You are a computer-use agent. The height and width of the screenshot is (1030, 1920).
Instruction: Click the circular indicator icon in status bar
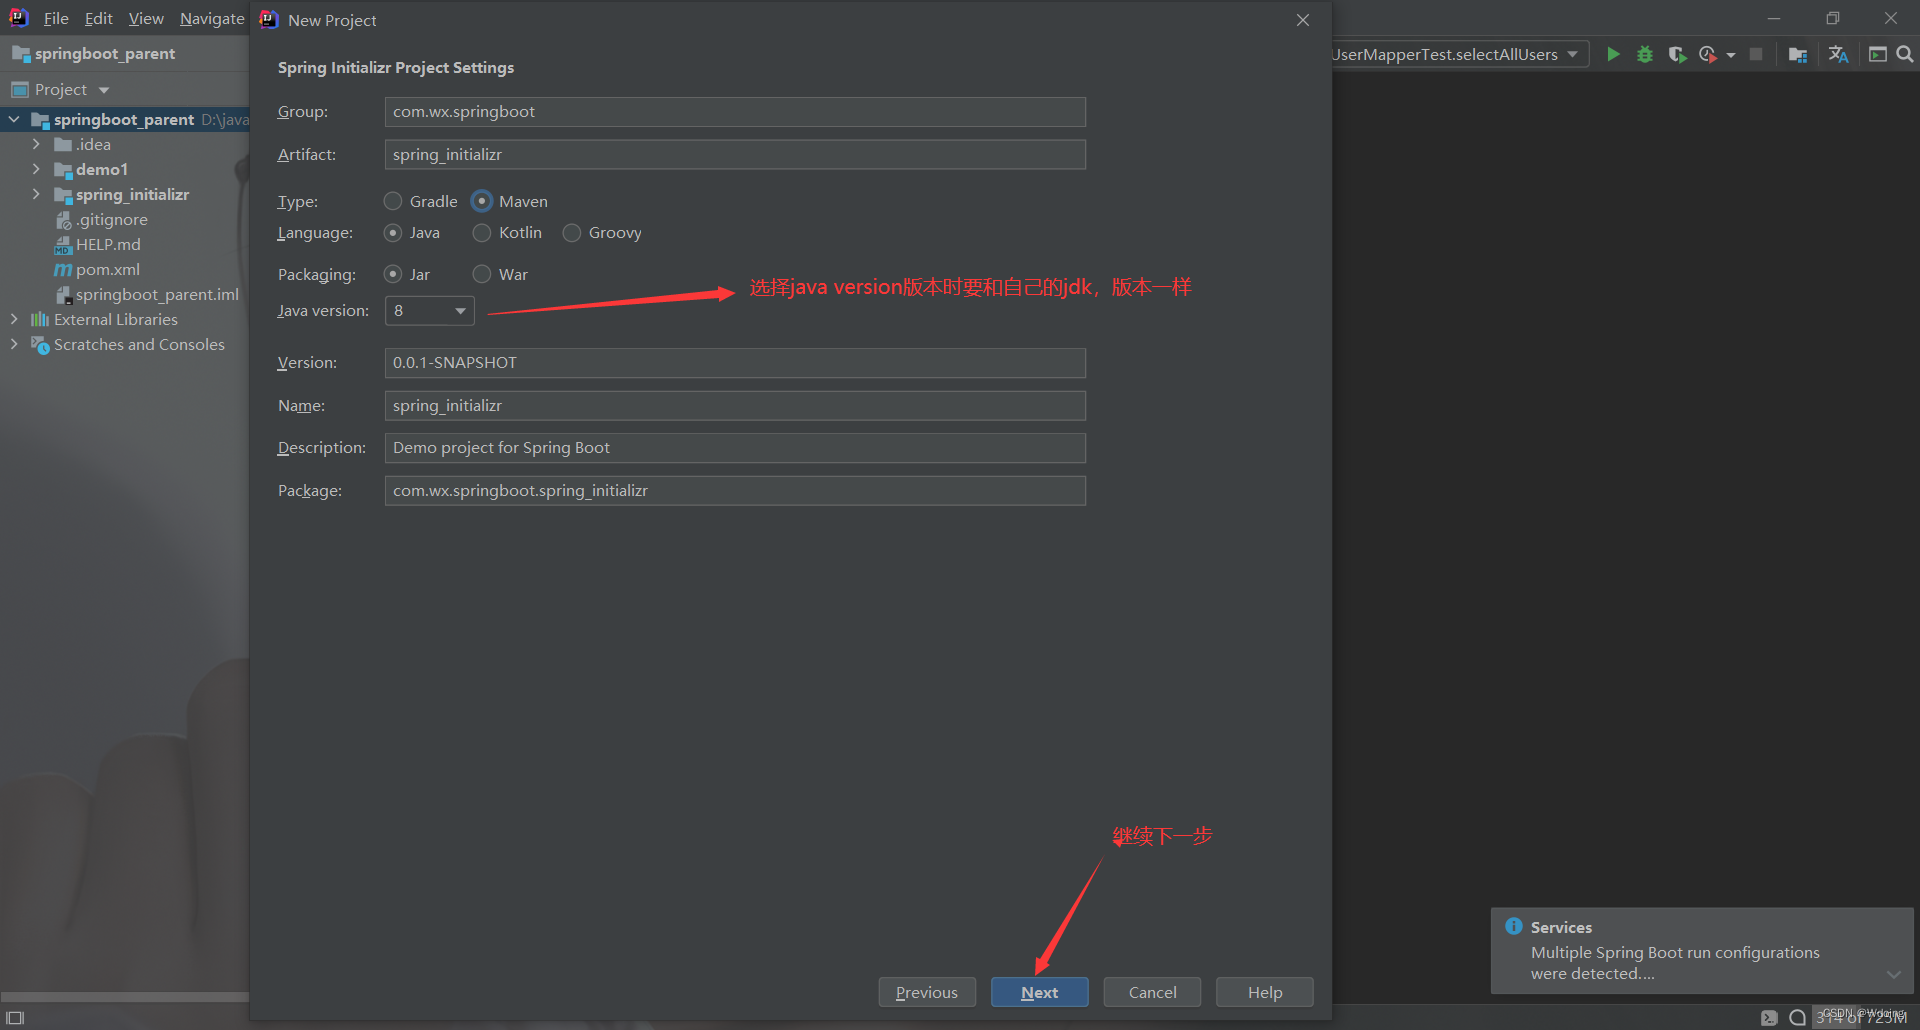point(1797,1018)
